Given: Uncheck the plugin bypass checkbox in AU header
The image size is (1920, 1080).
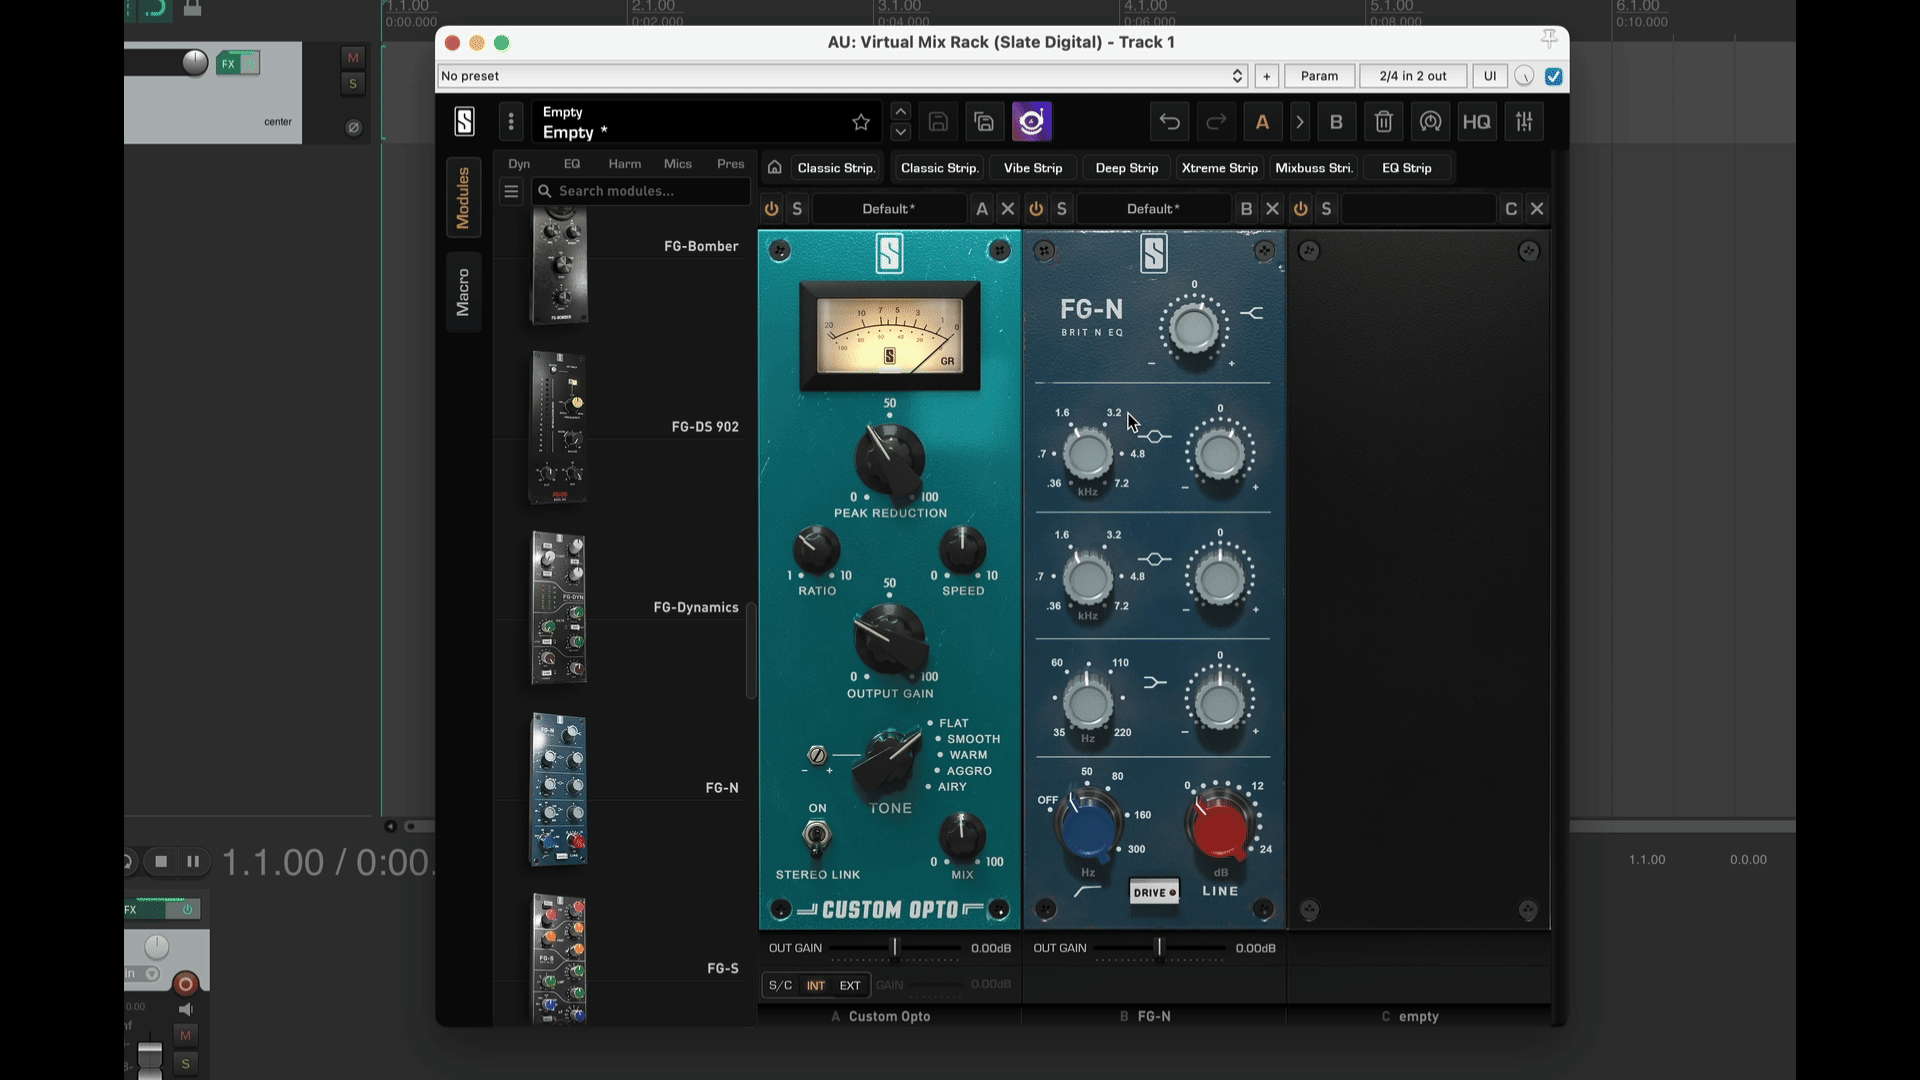Looking at the screenshot, I should tap(1553, 76).
